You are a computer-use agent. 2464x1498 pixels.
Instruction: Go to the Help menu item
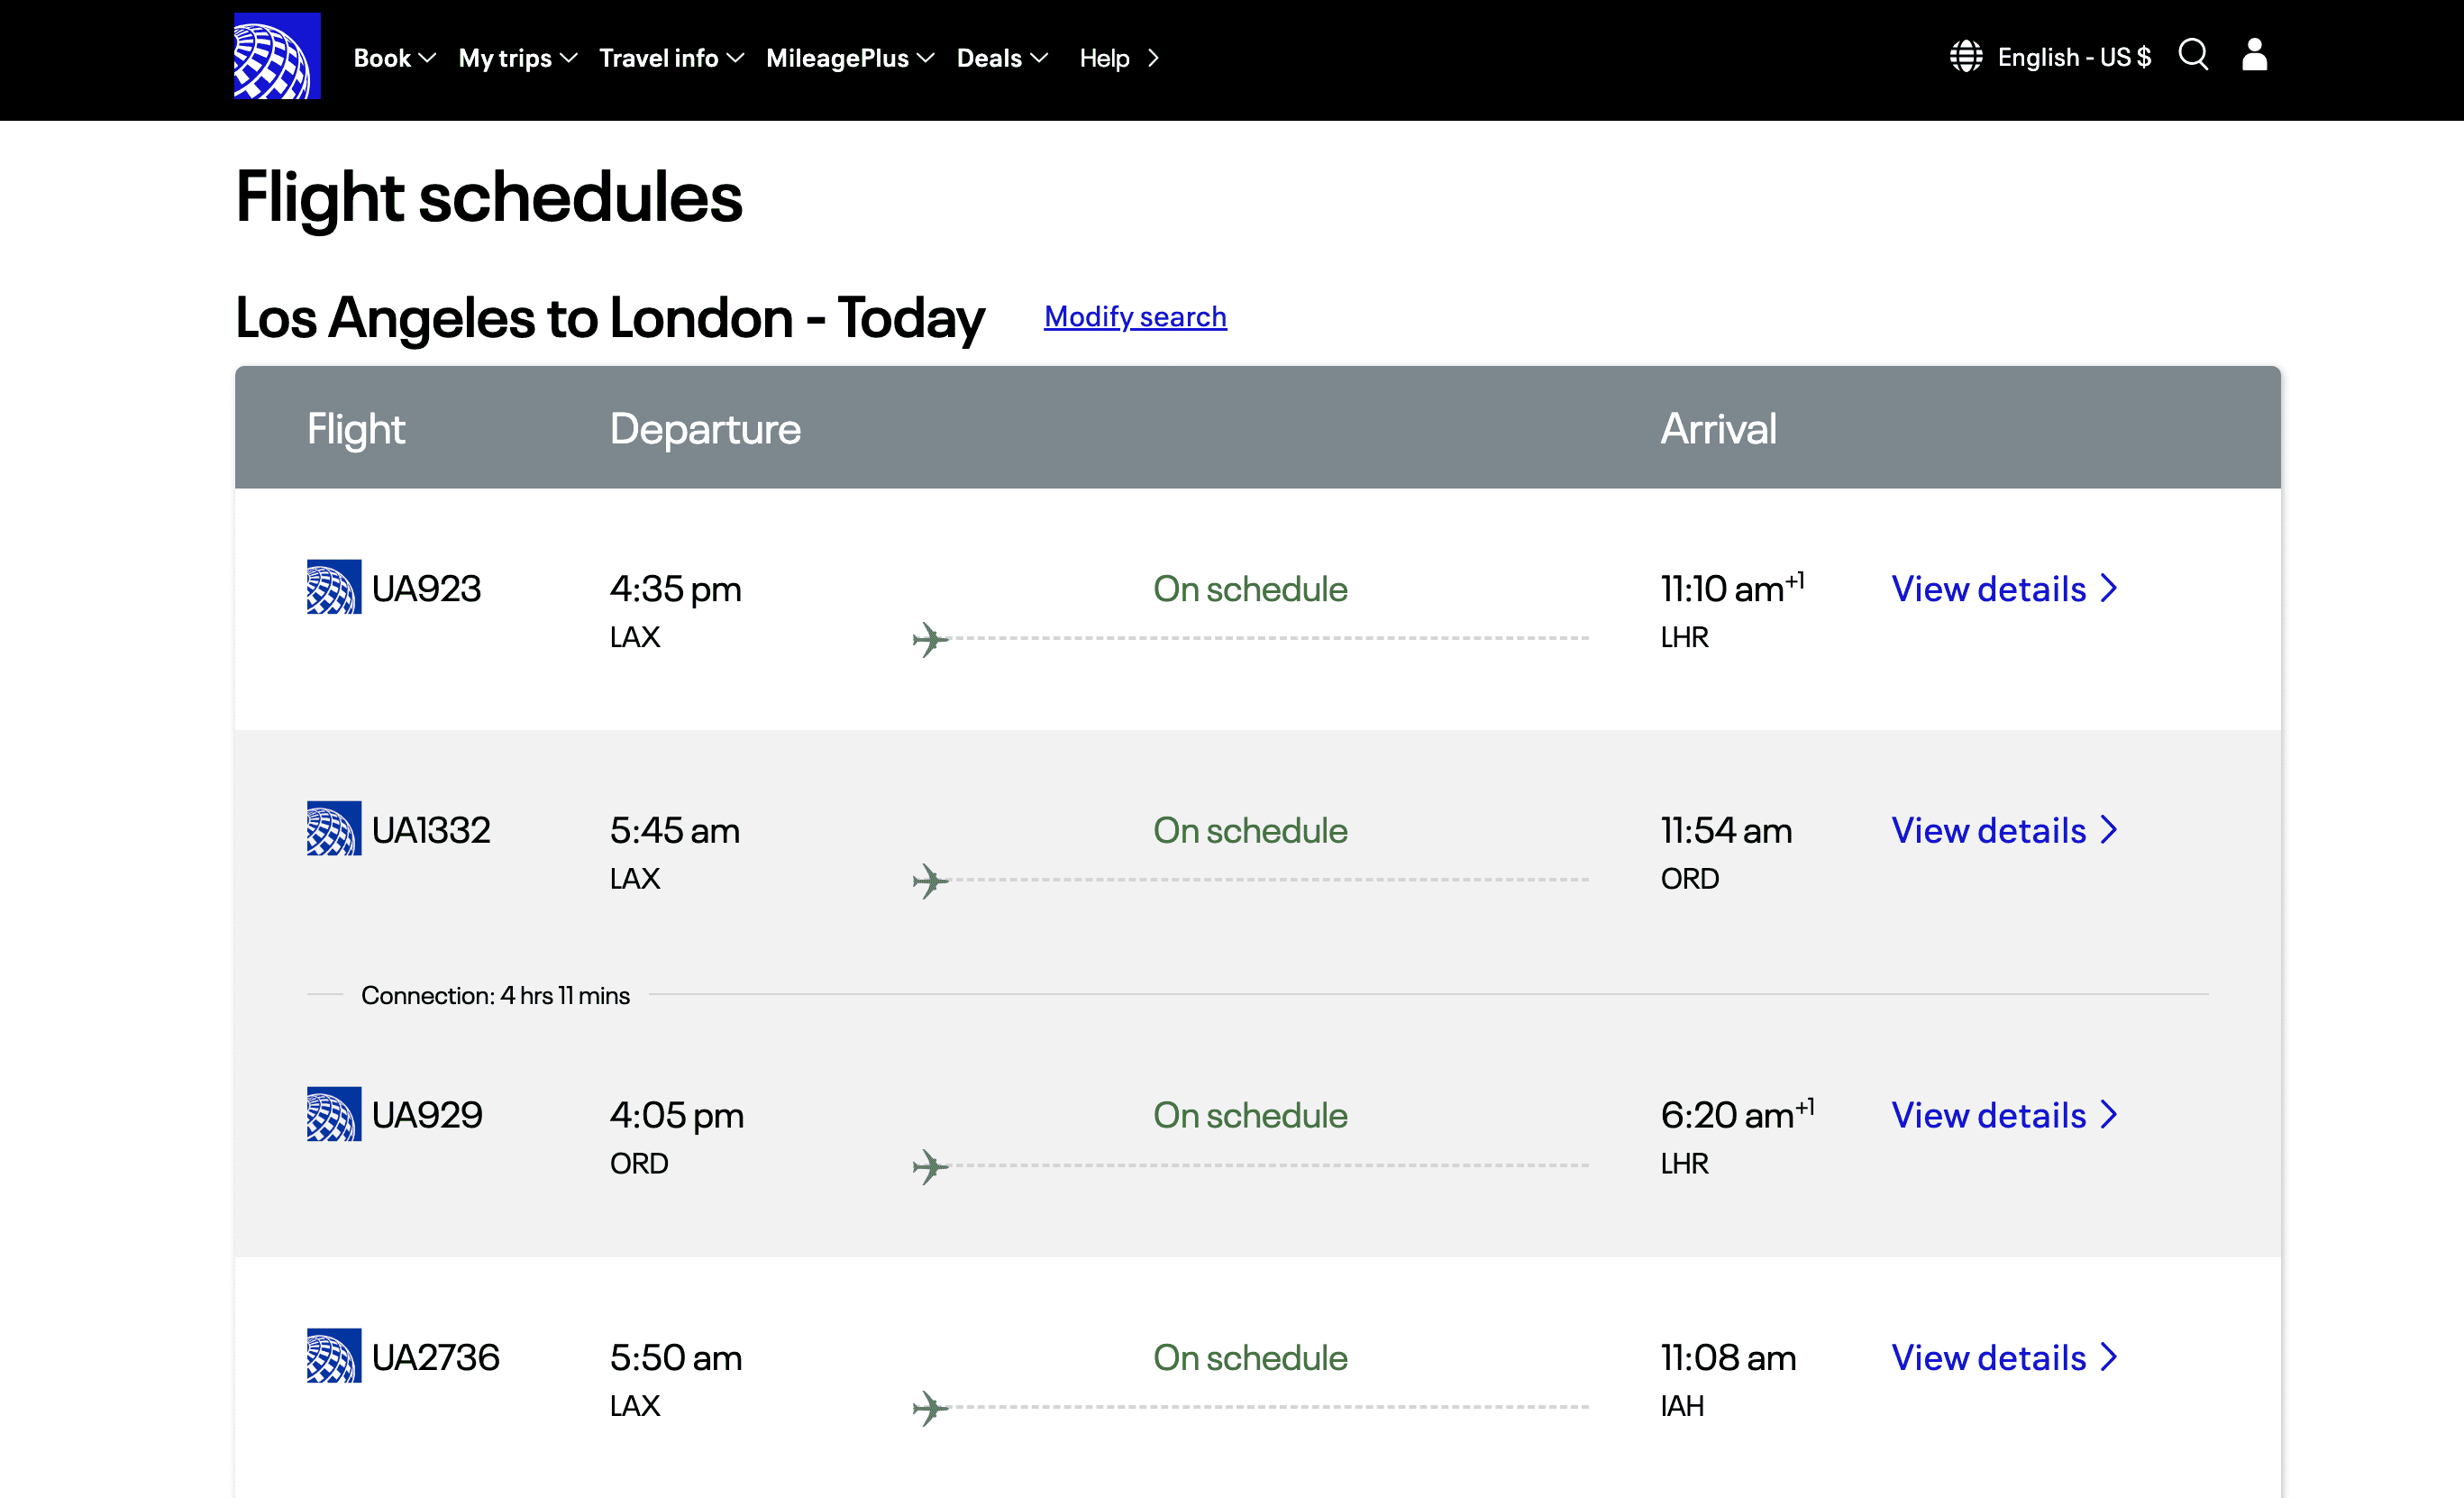(1118, 58)
